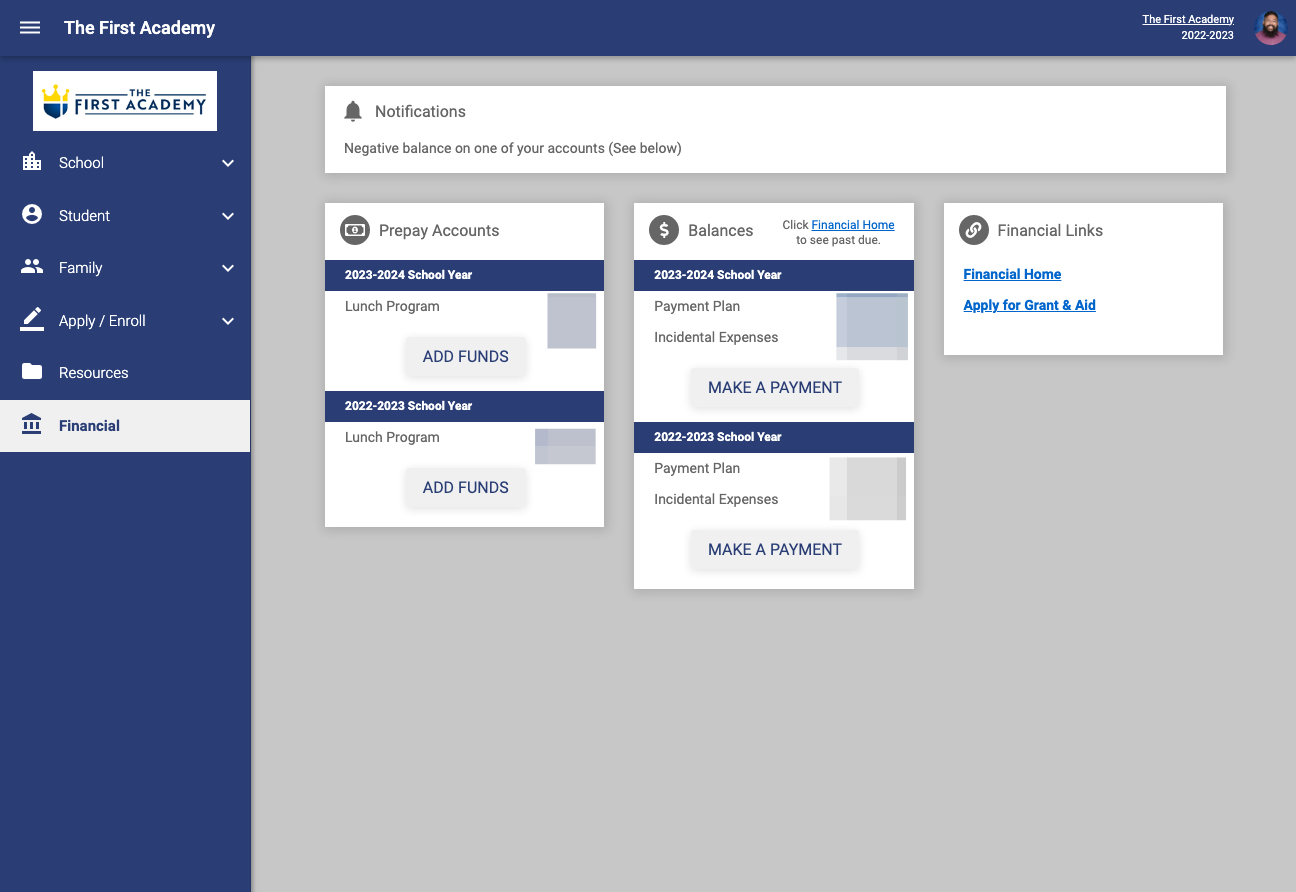Expand the School menu chevron
The height and width of the screenshot is (892, 1296).
(228, 163)
